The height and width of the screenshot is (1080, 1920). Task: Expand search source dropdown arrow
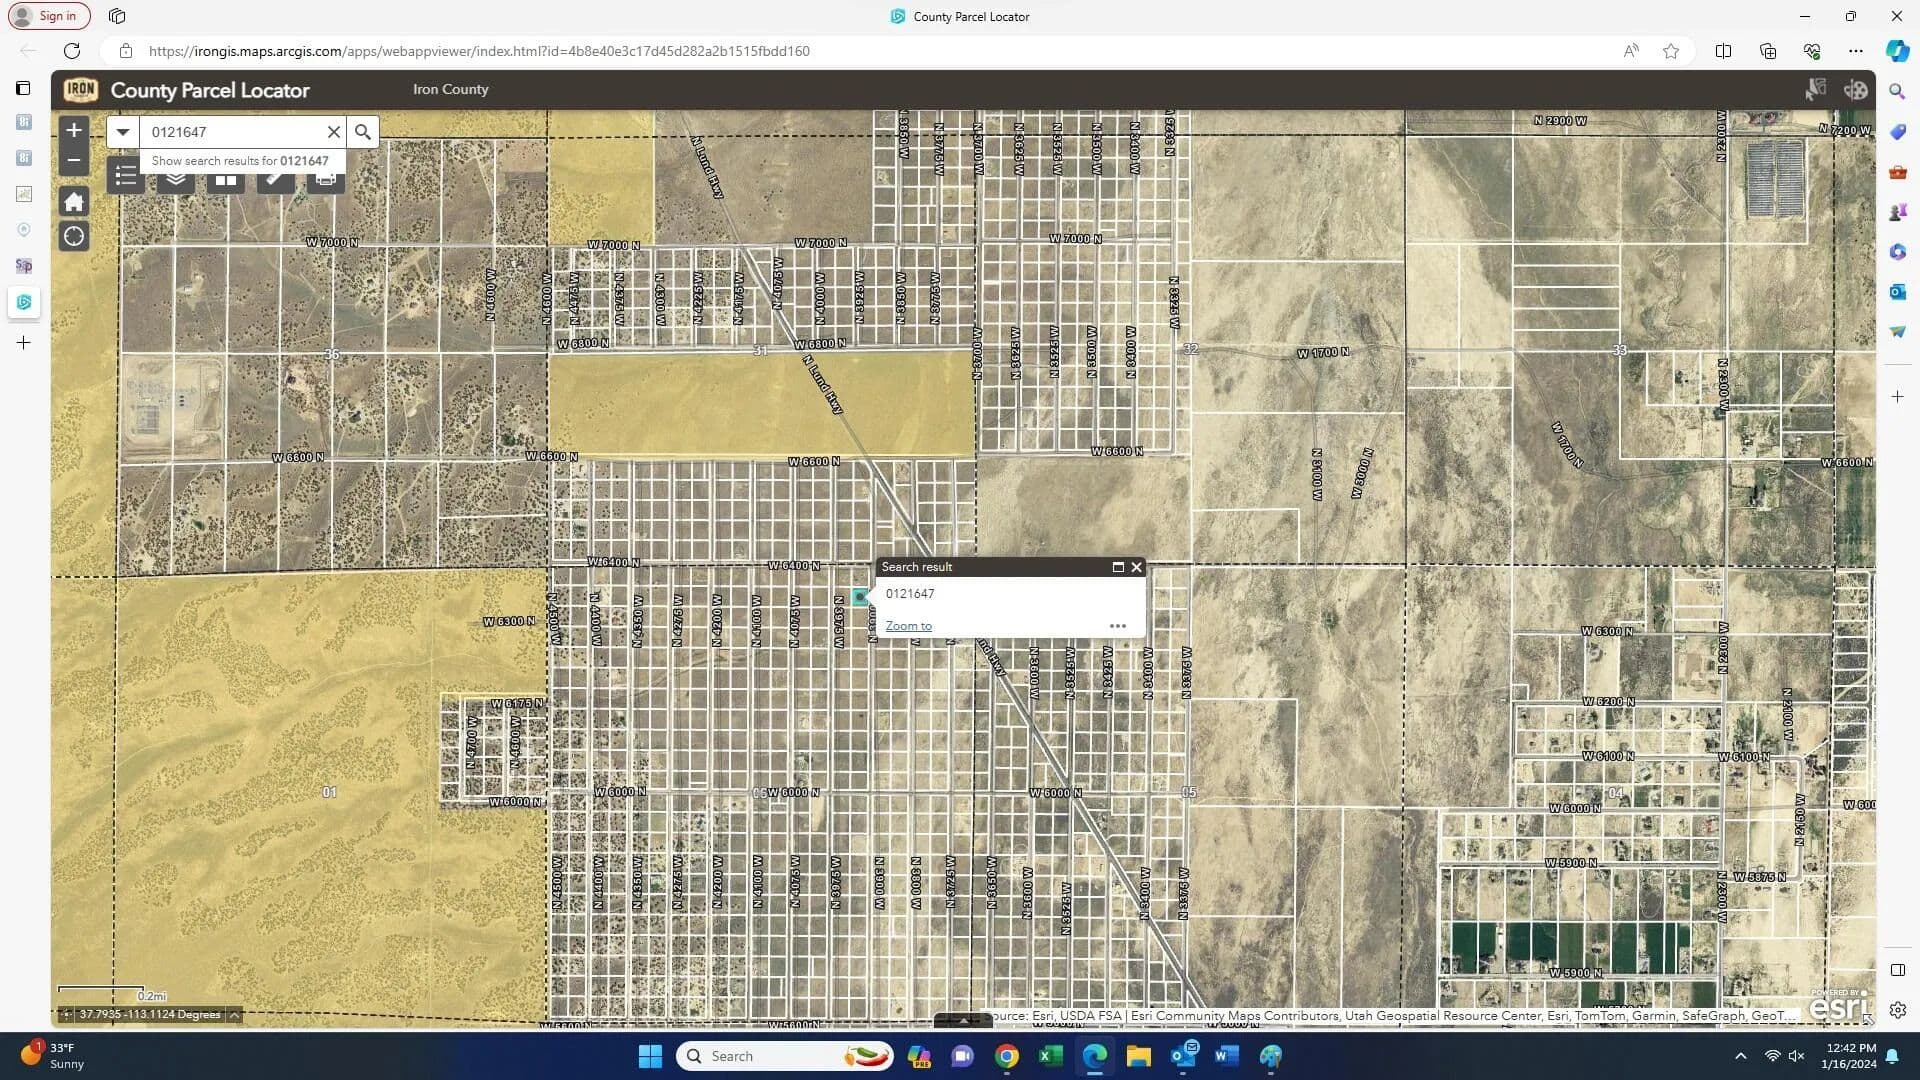(x=123, y=132)
